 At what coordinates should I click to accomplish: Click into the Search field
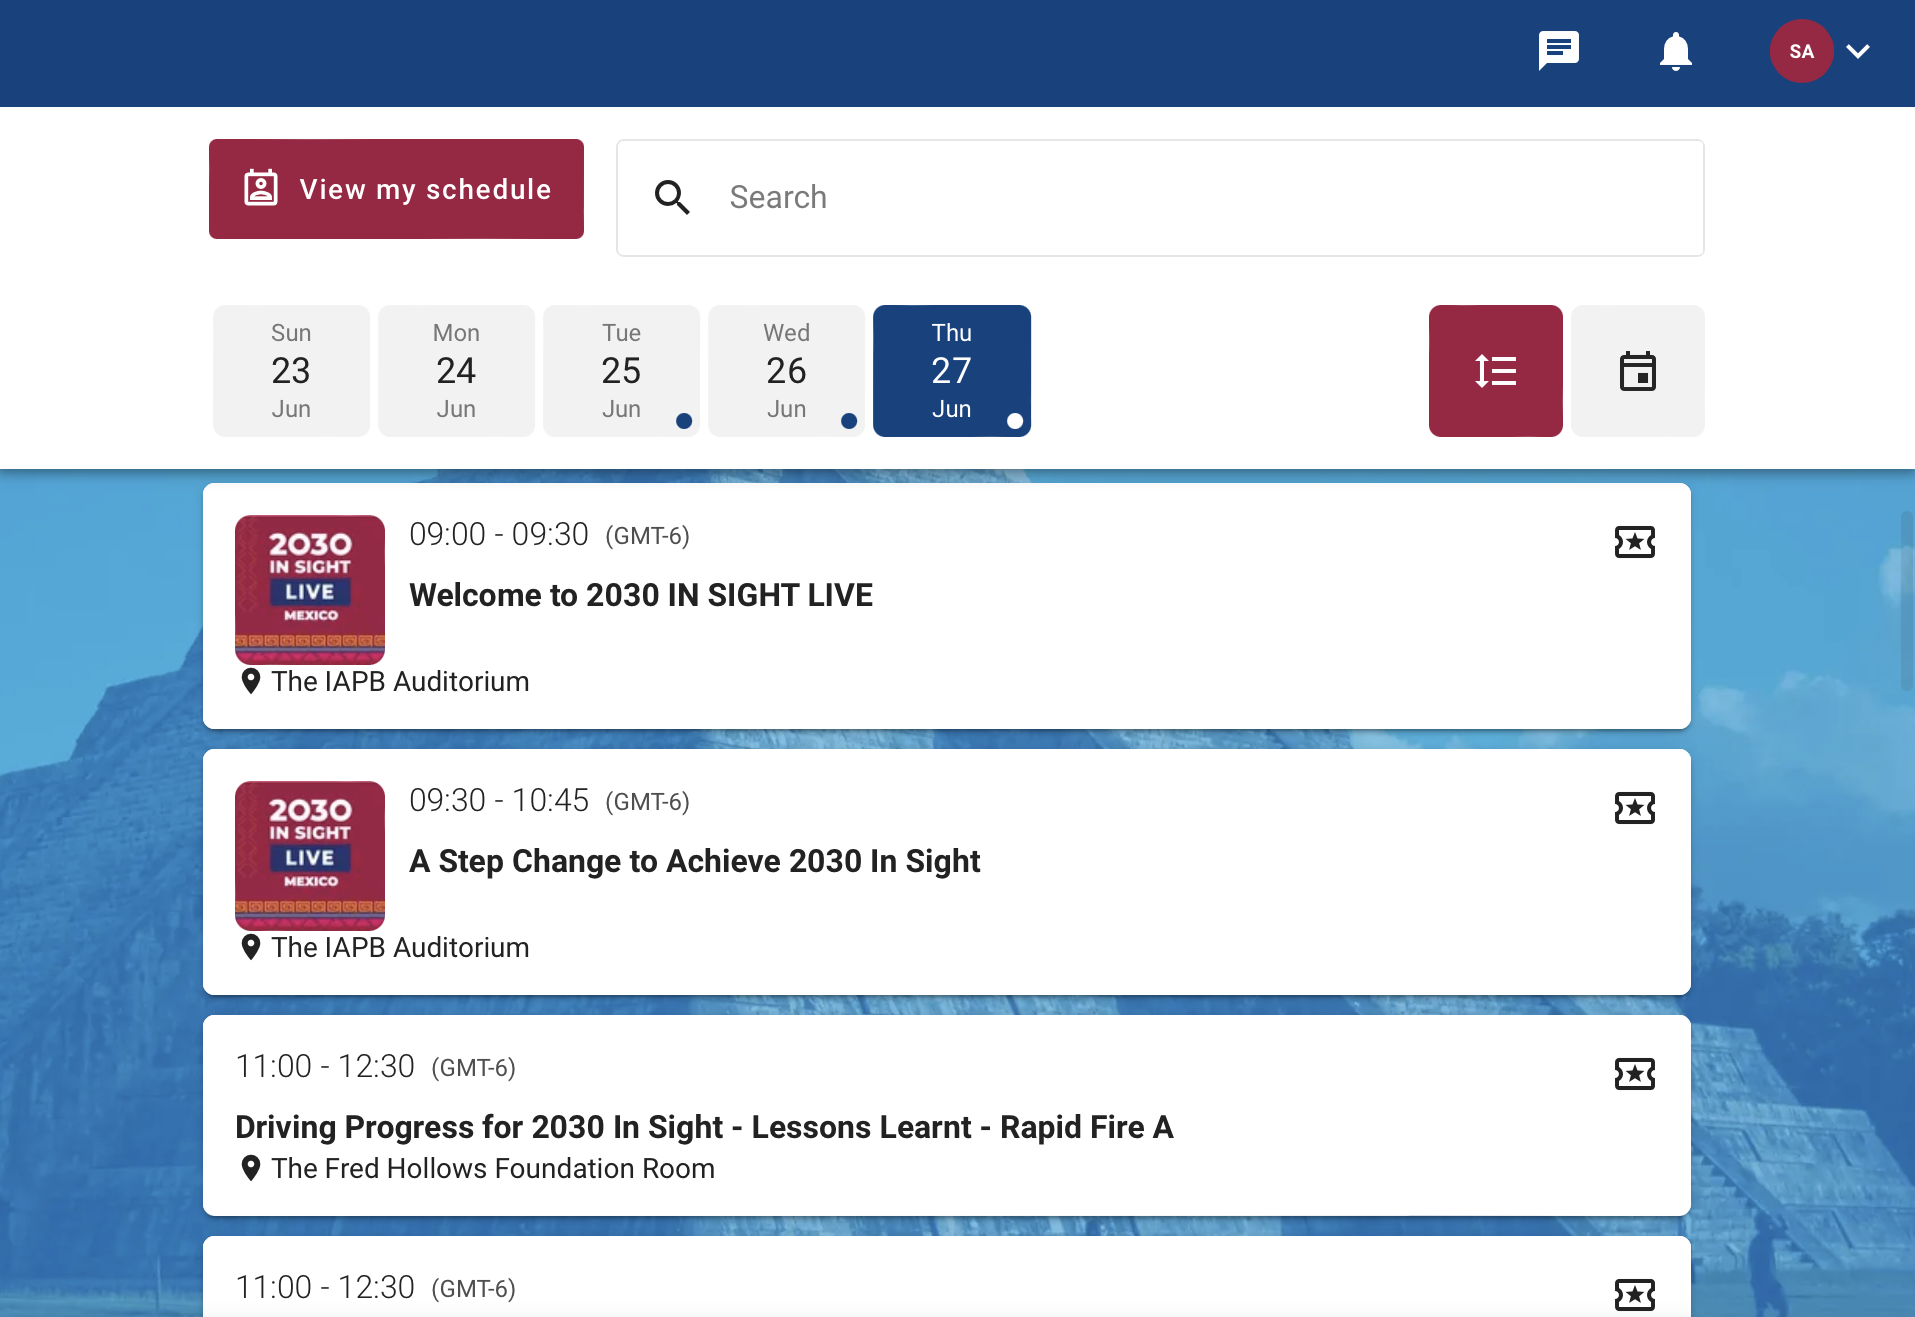tap(1200, 198)
